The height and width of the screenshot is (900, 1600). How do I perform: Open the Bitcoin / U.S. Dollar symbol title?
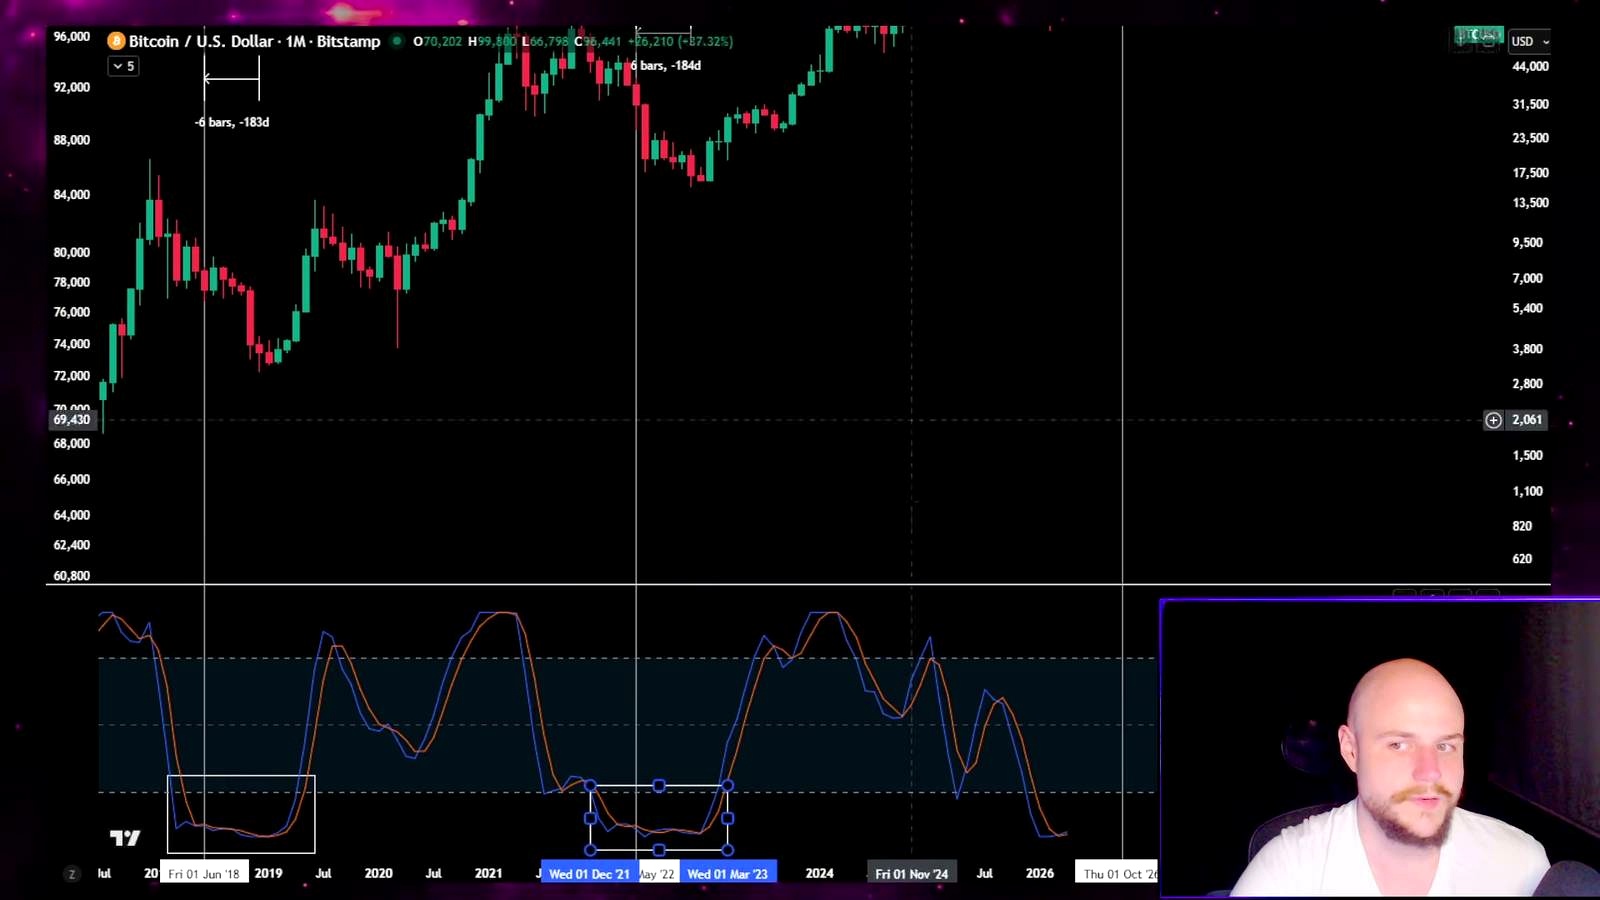[x=254, y=41]
